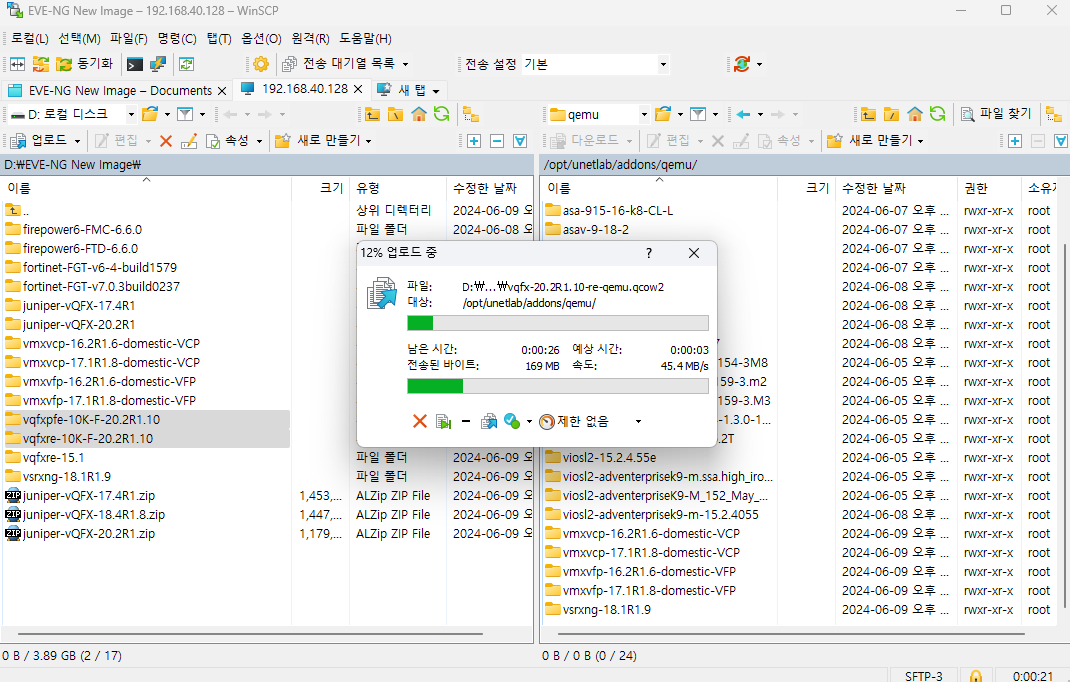Go to local home directory icon
This screenshot has height=682, width=1070.
coord(418,114)
